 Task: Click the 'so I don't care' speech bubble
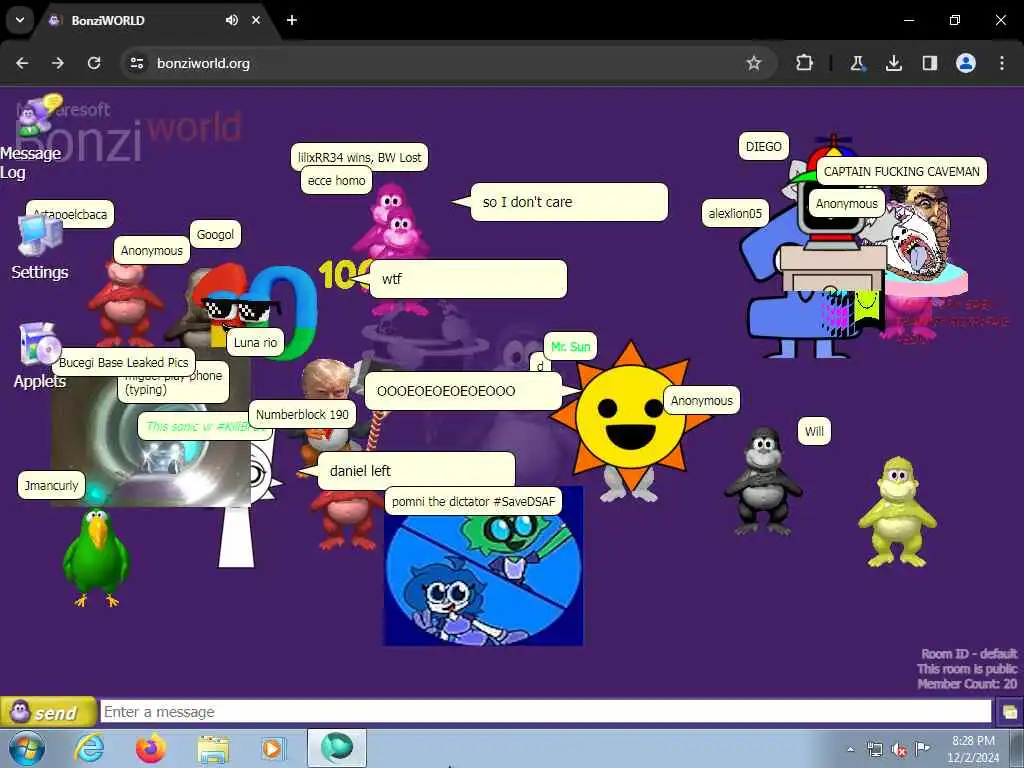click(569, 202)
